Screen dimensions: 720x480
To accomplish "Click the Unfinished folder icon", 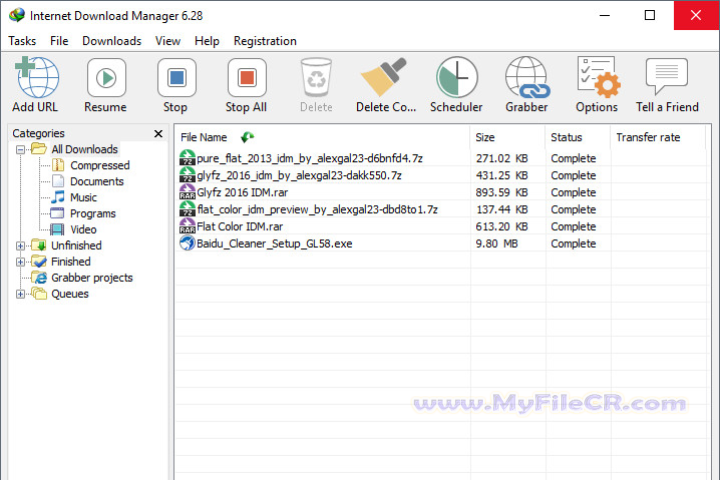I will coord(39,245).
